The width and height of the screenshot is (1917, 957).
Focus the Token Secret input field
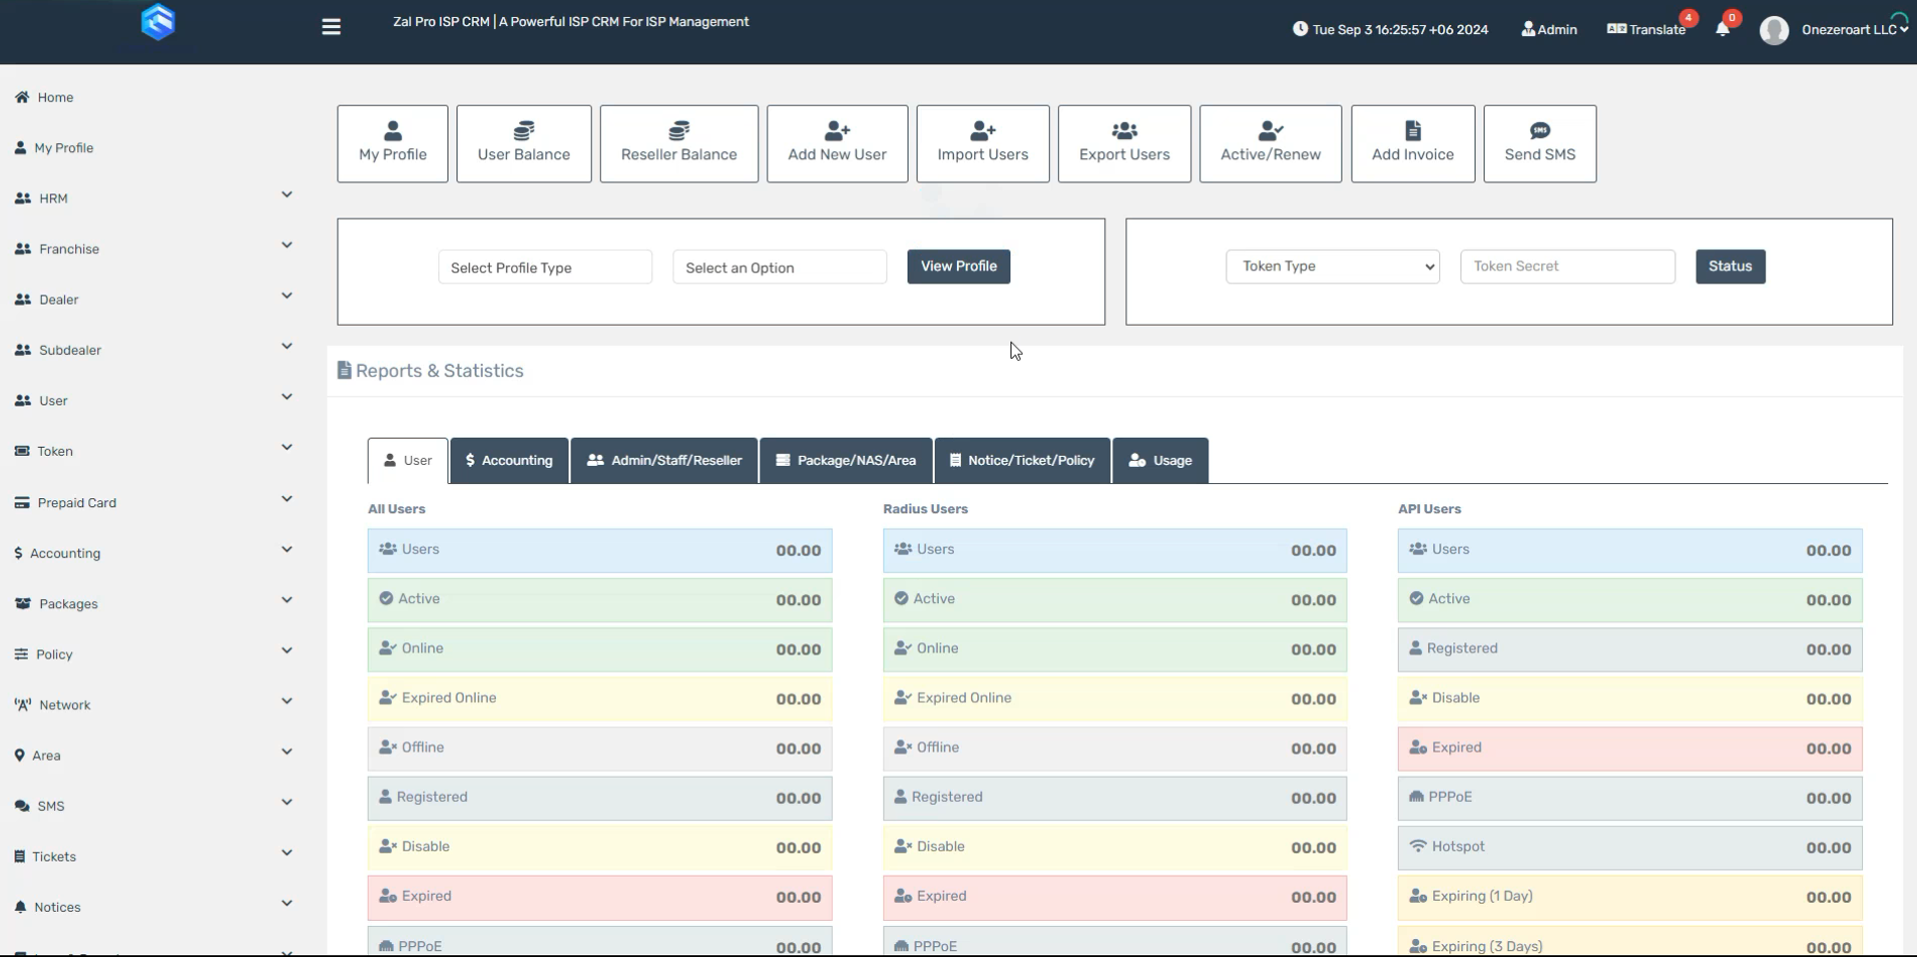pyautogui.click(x=1566, y=267)
